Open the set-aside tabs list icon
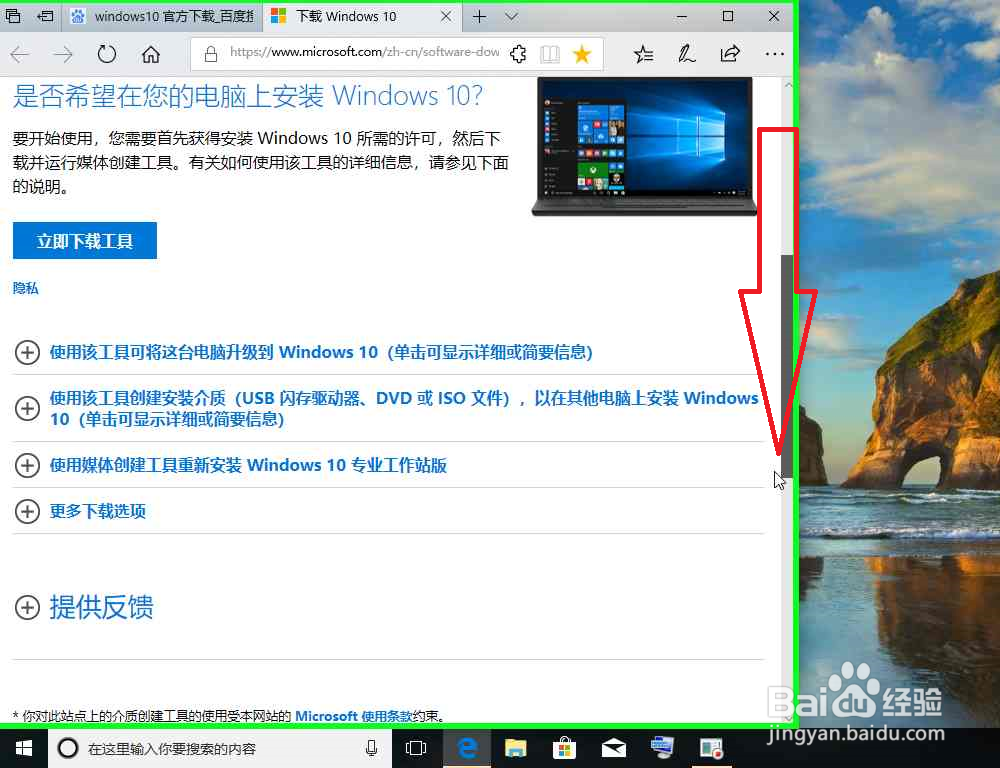 (x=13, y=16)
